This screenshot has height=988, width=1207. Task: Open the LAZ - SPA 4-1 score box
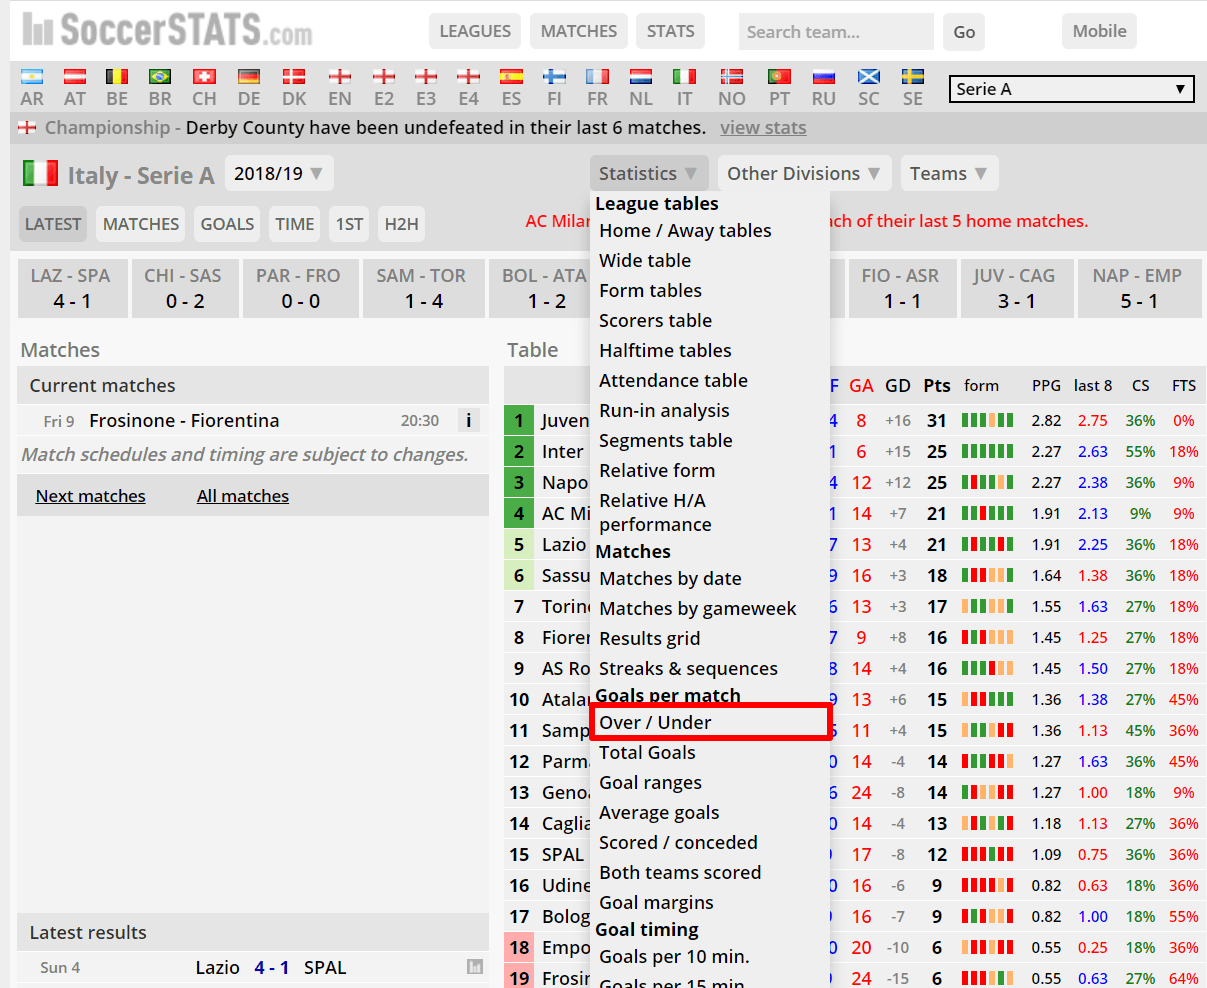click(x=71, y=289)
